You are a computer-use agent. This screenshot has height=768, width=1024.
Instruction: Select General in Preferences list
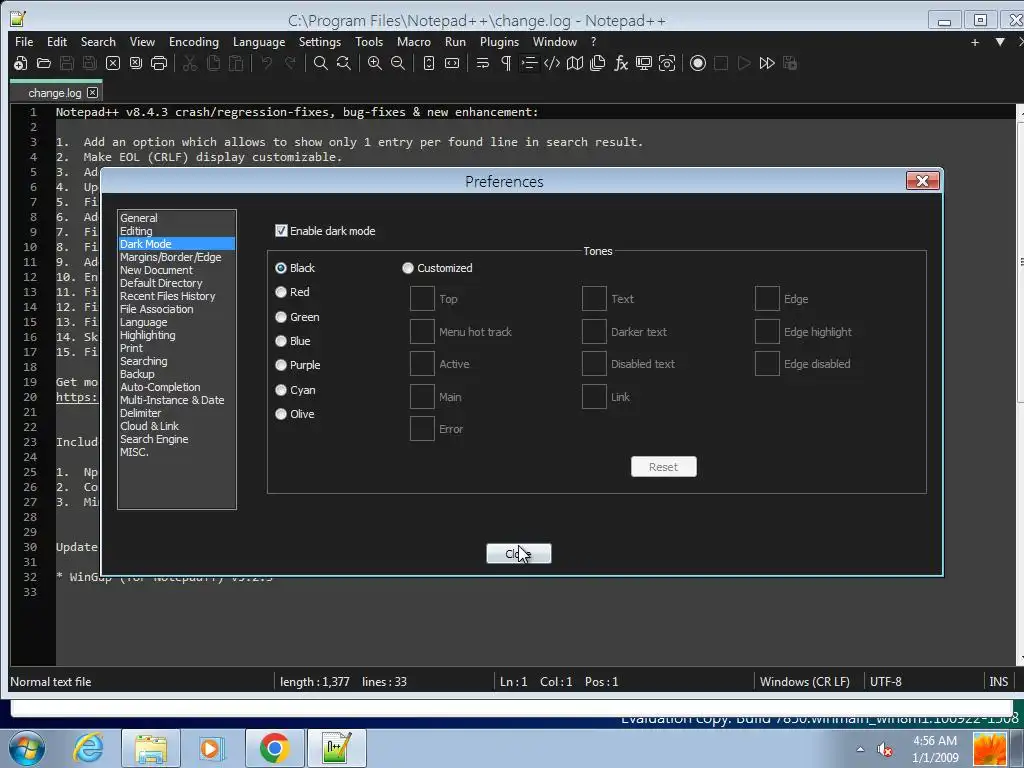pos(138,218)
